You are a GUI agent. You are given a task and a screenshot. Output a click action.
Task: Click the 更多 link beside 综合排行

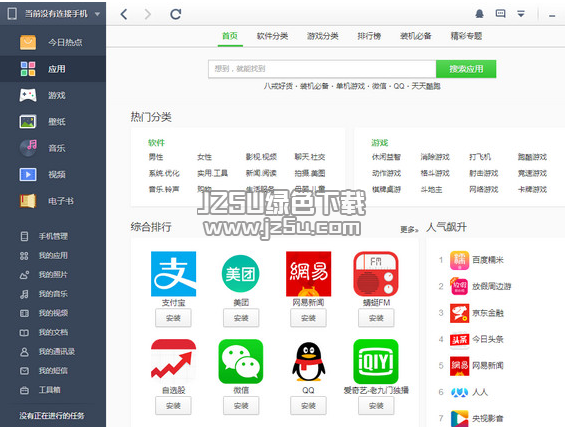(409, 230)
